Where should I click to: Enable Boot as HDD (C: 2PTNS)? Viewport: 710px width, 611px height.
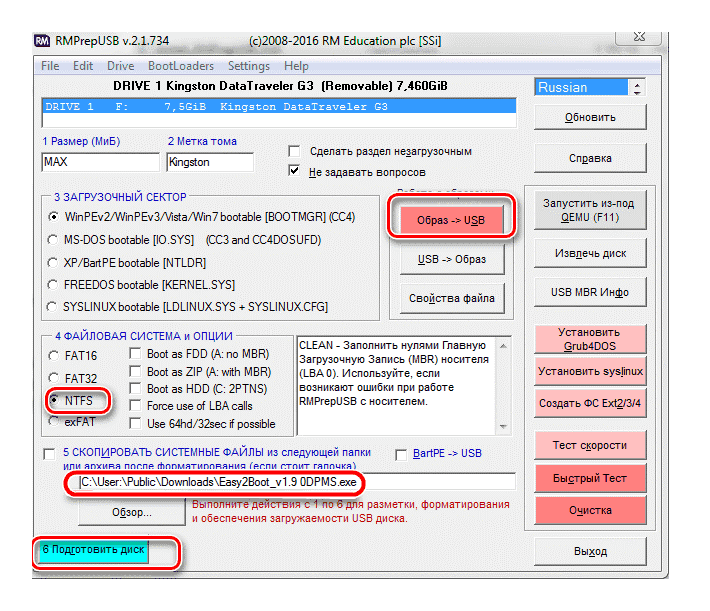(135, 389)
